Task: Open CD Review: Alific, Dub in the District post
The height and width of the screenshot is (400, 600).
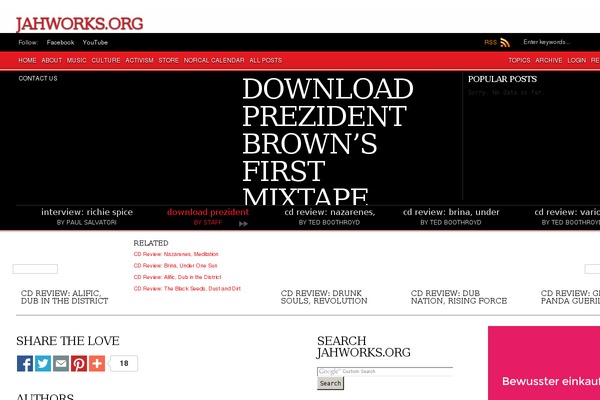Action: [64, 297]
